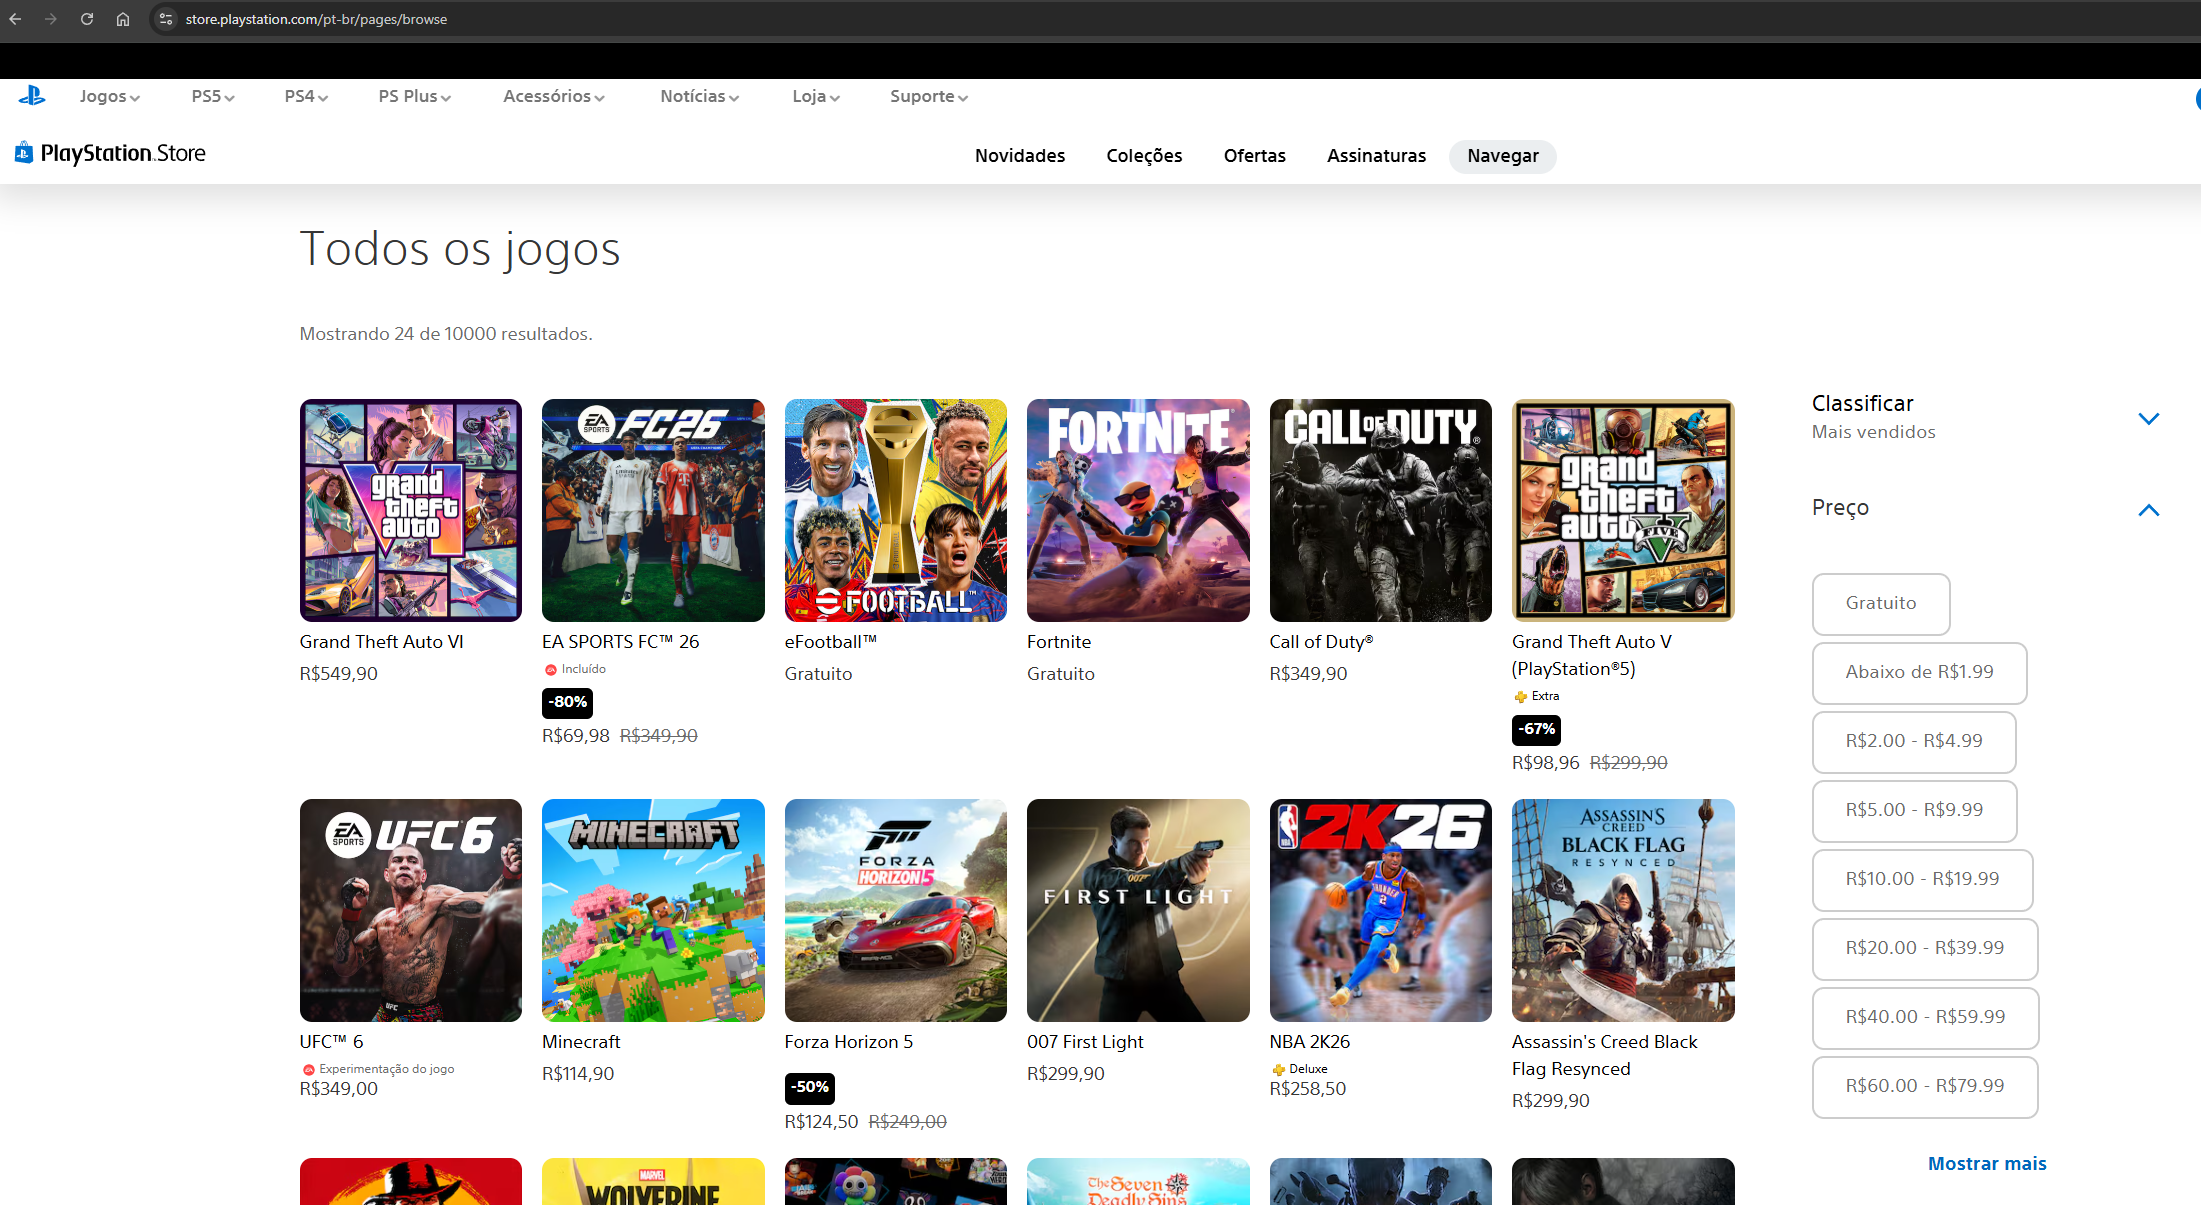The height and width of the screenshot is (1205, 2201).
Task: Open the Fortnite cover image
Action: (x=1138, y=510)
